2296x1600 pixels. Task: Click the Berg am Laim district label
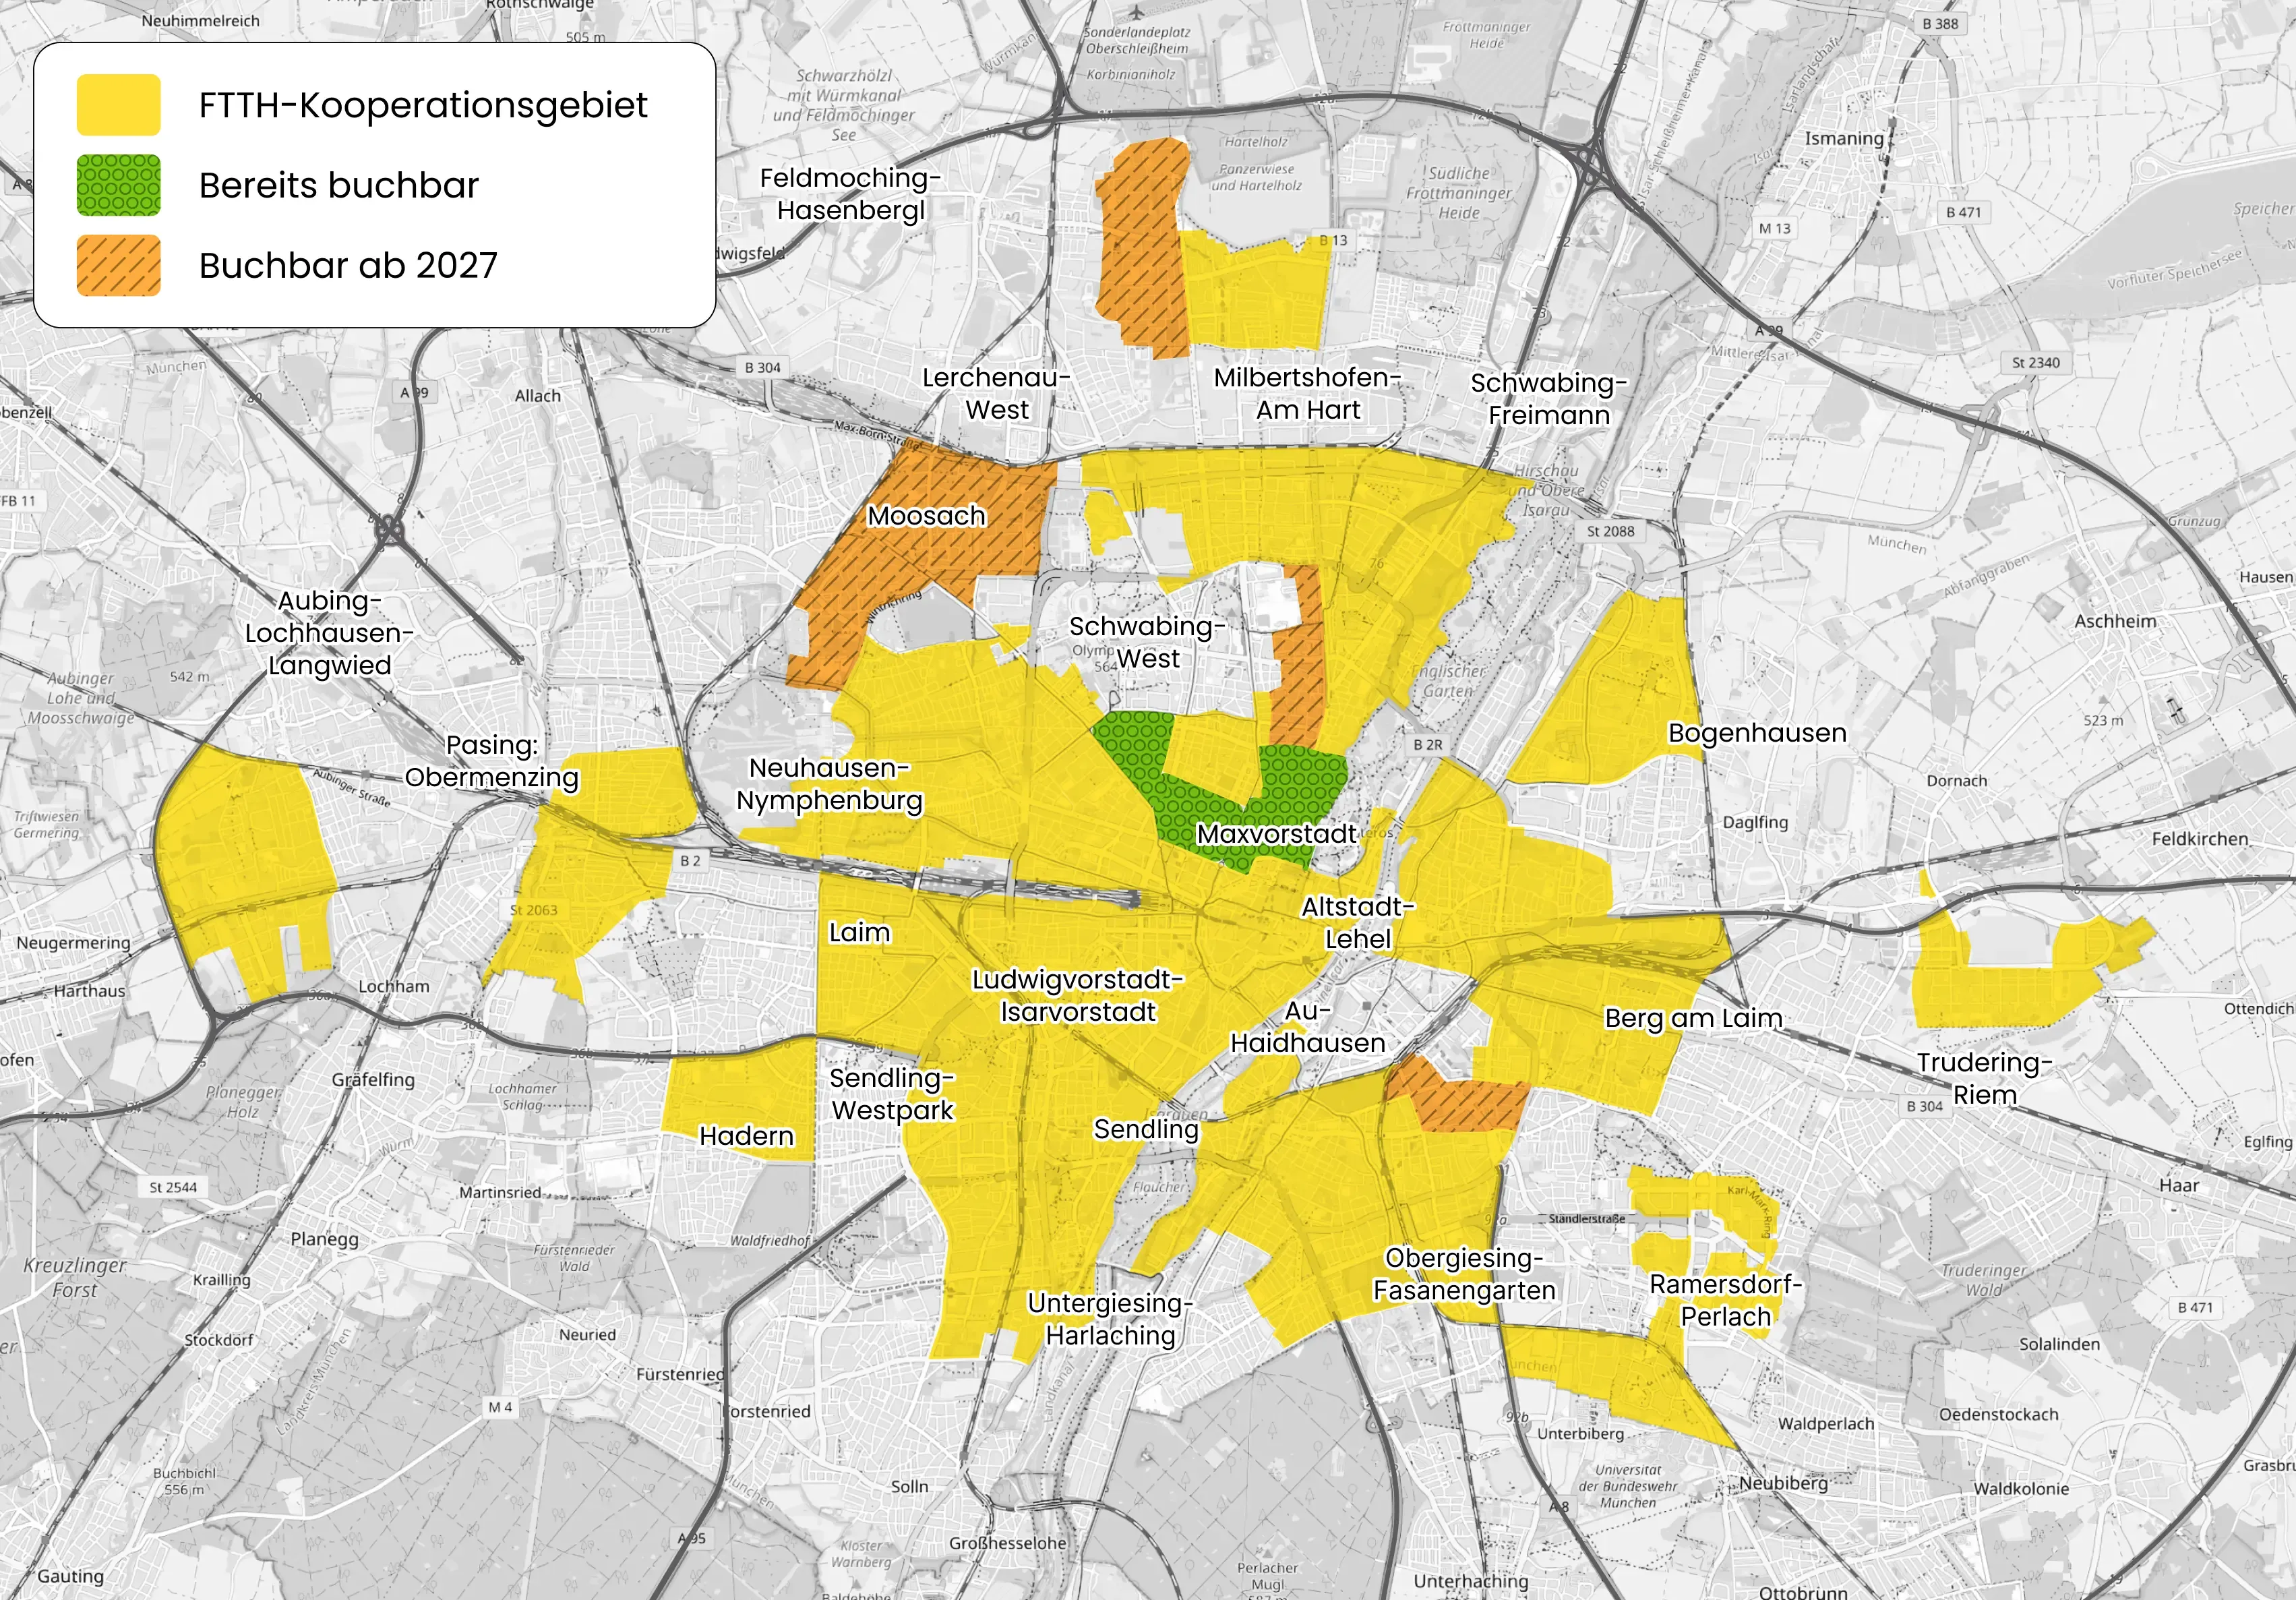coord(1694,1018)
